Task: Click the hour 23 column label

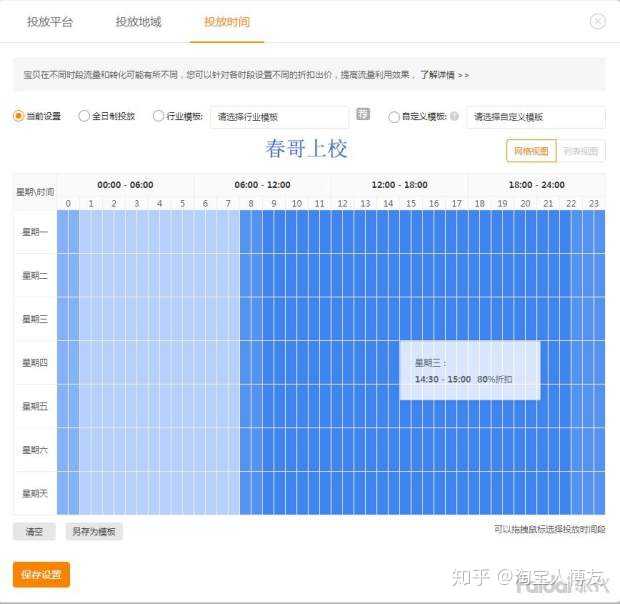Action: [594, 204]
